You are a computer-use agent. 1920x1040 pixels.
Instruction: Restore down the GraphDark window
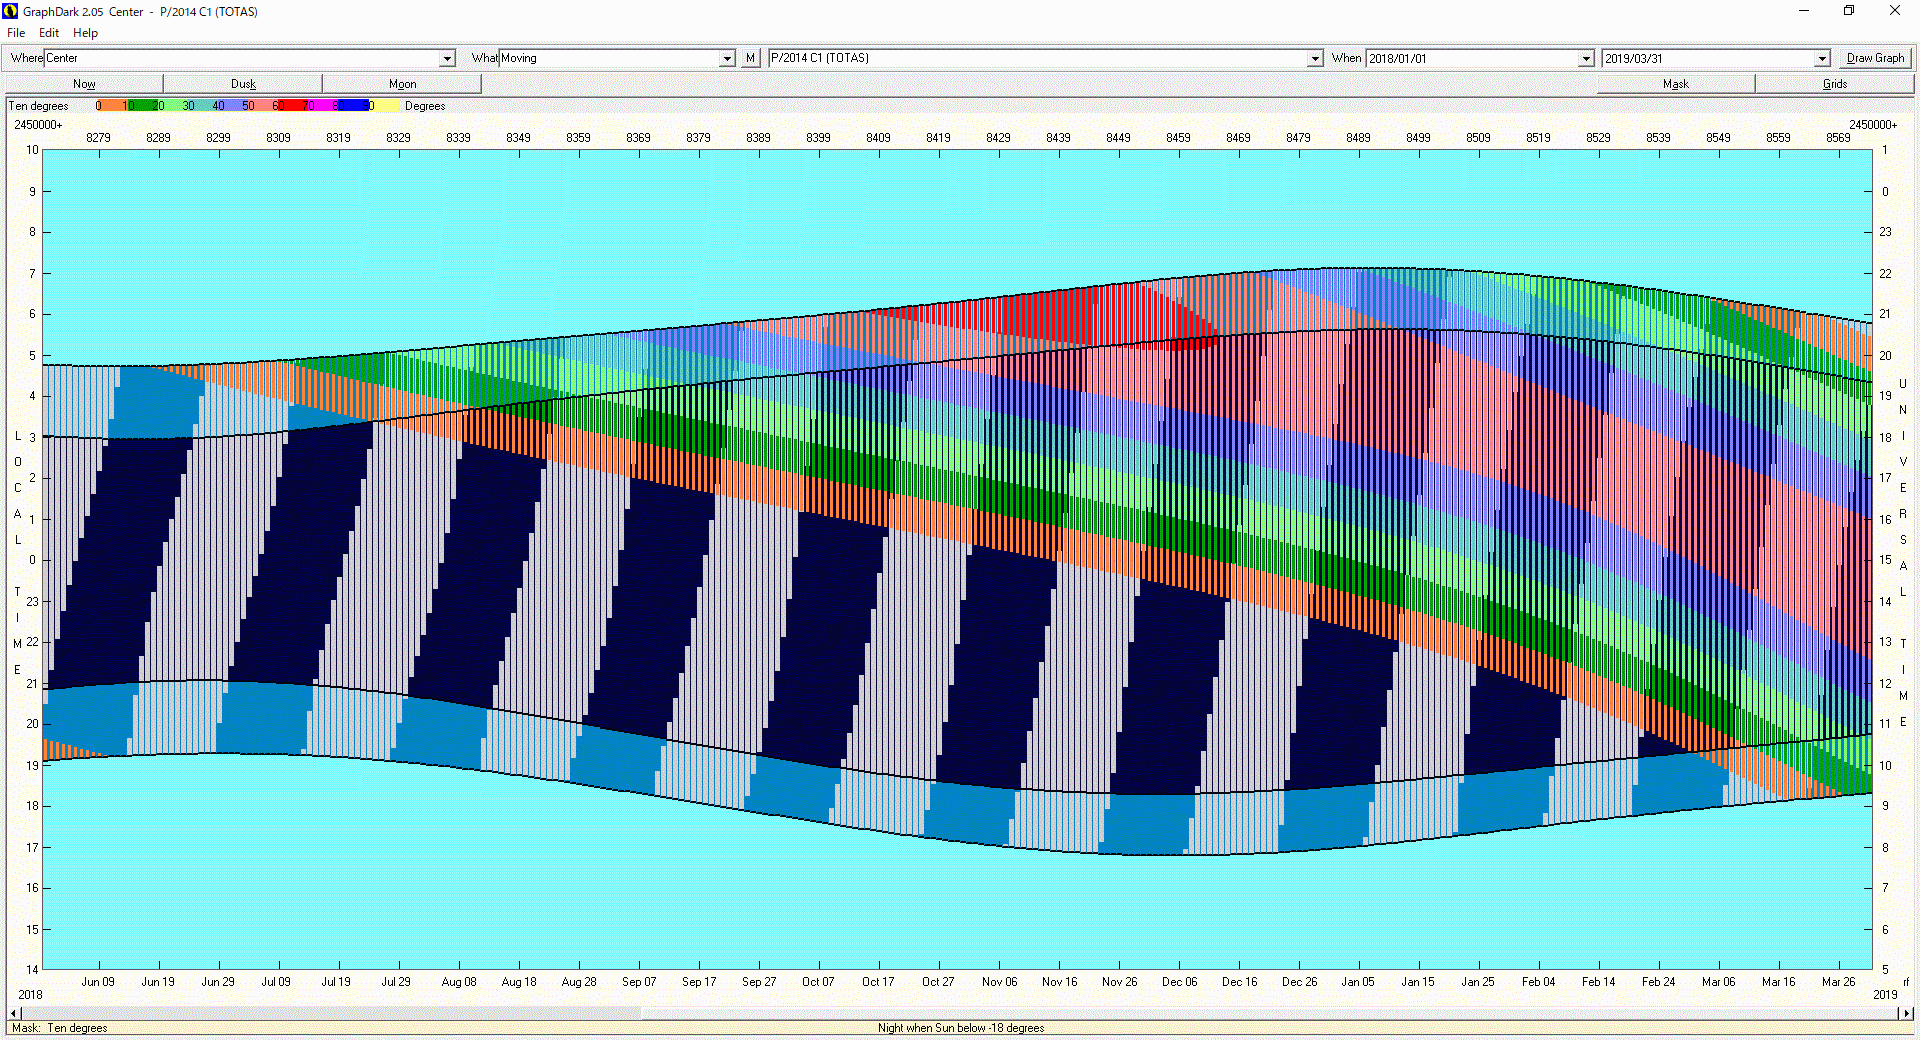1849,11
